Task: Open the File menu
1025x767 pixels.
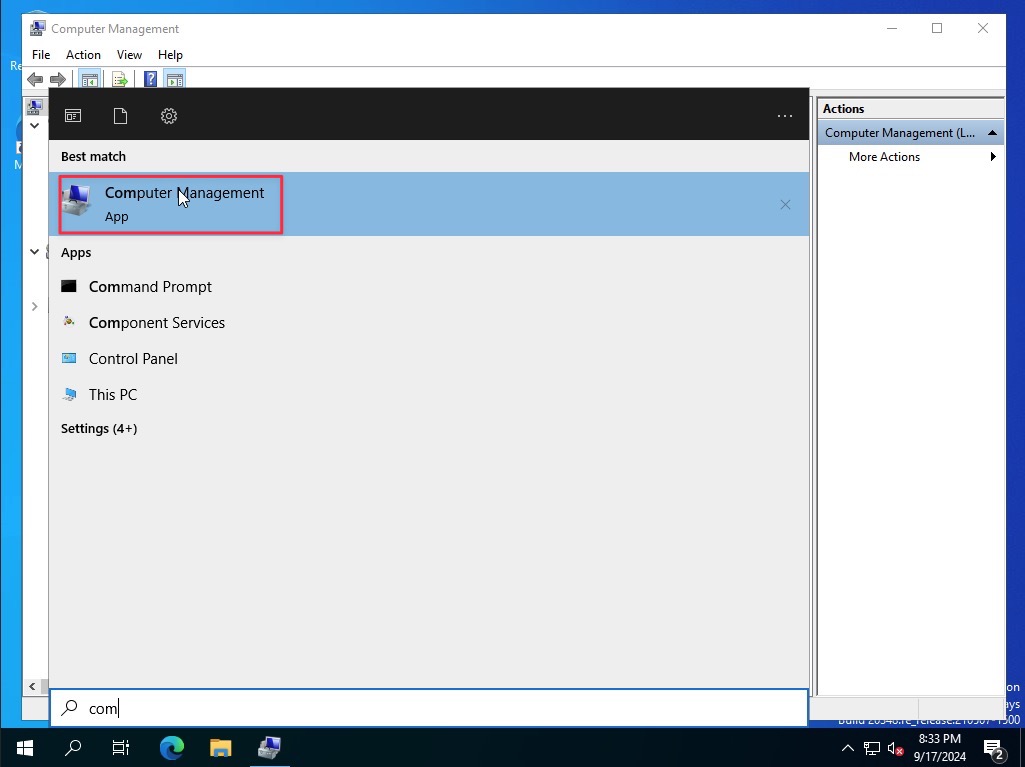Action: coord(41,55)
